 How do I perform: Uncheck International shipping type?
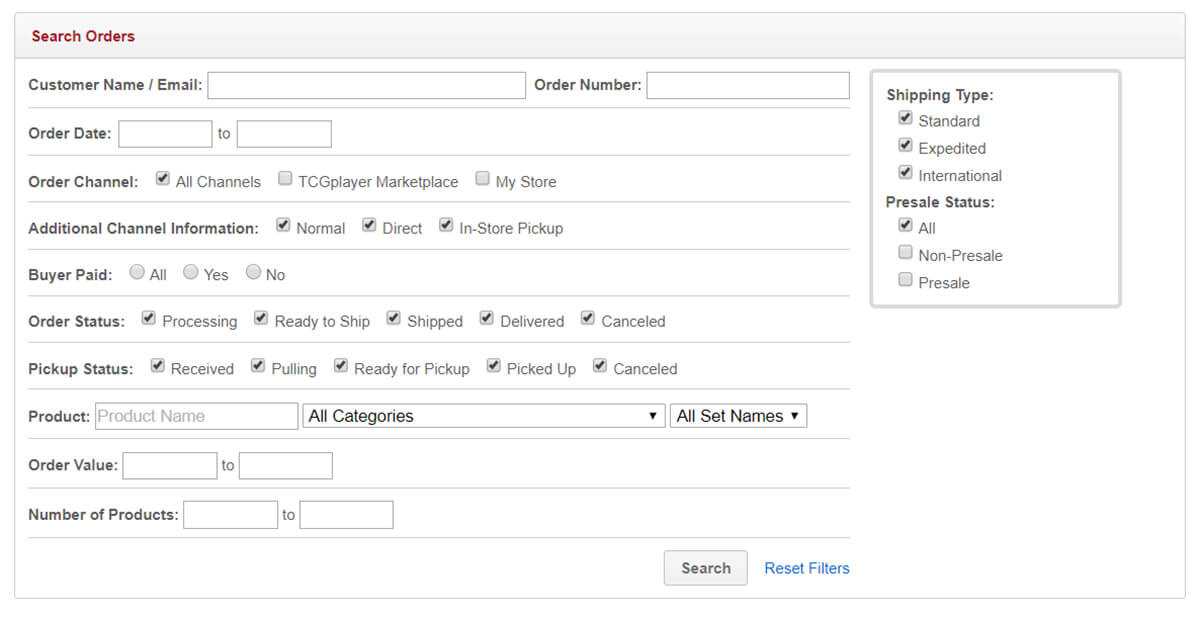pos(906,172)
